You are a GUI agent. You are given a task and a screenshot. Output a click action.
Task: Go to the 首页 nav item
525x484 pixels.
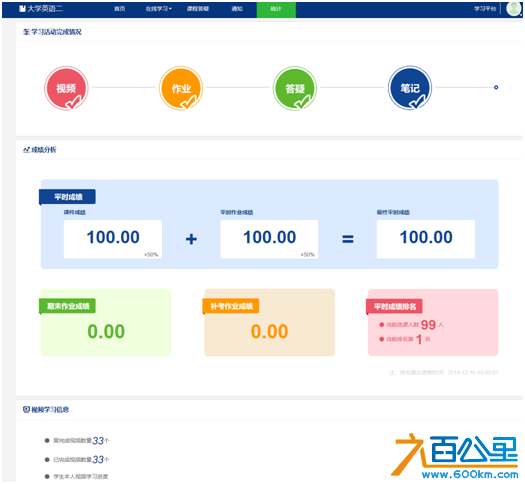120,9
